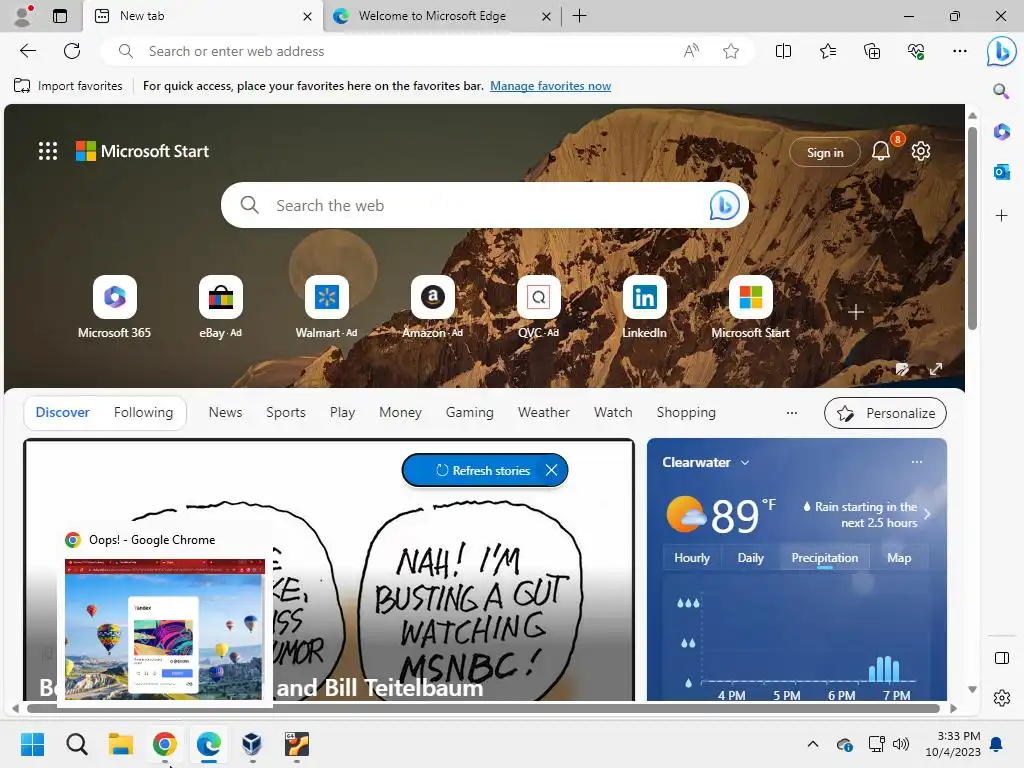Select the Discover feed tab
The height and width of the screenshot is (768, 1024).
[63, 413]
